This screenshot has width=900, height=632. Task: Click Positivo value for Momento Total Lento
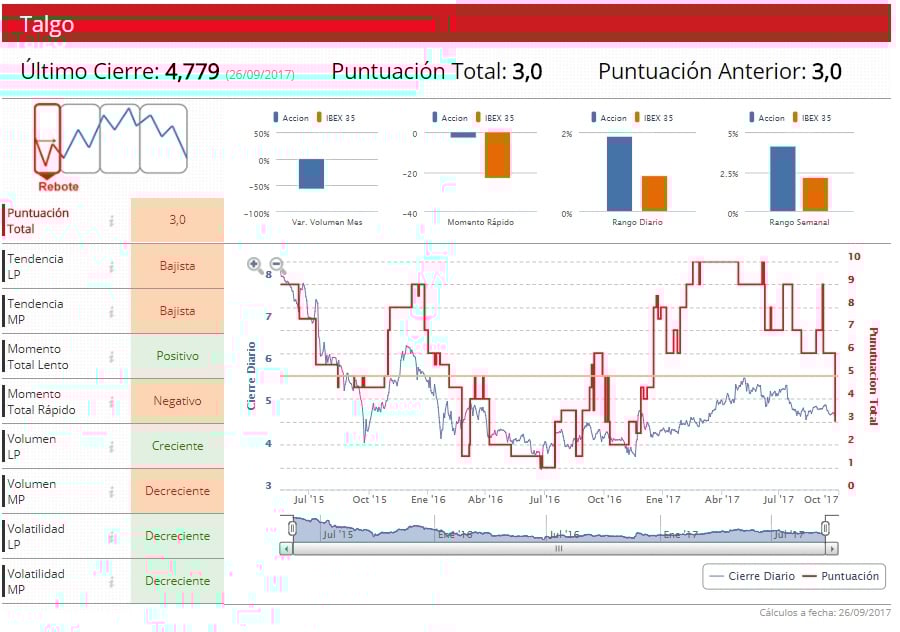pyautogui.click(x=177, y=356)
